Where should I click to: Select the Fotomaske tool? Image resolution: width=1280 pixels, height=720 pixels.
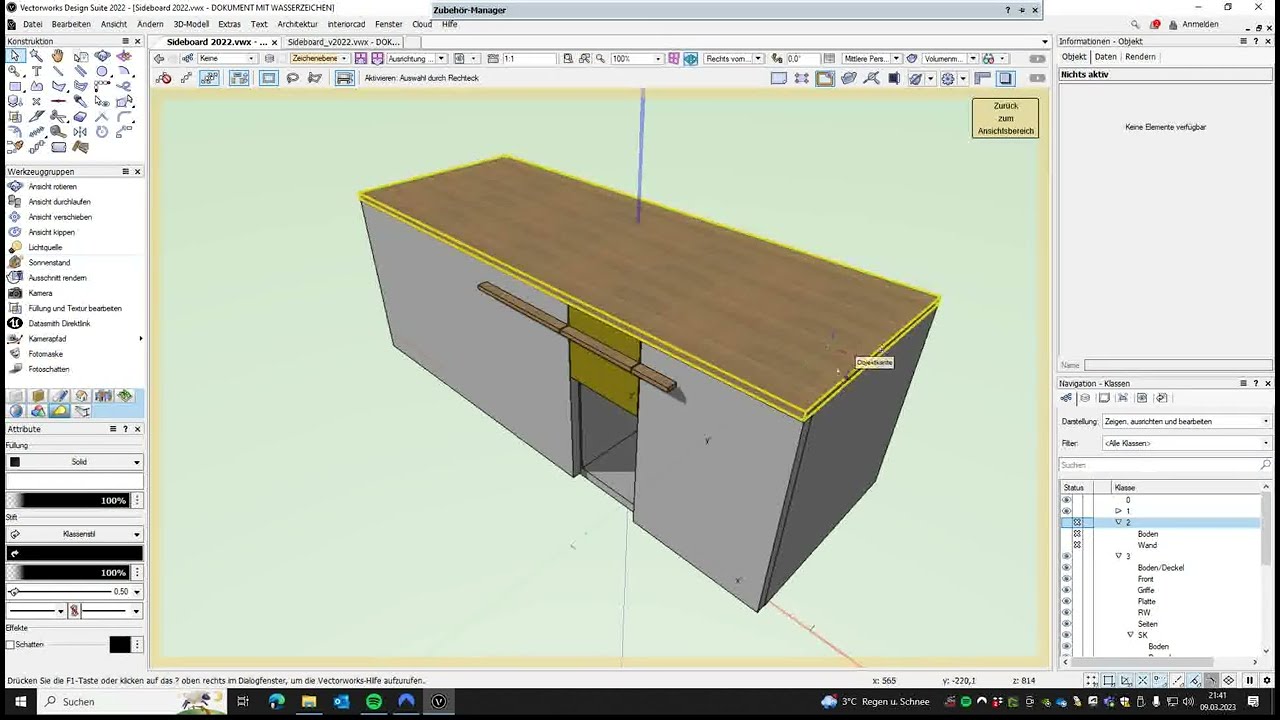tap(45, 354)
